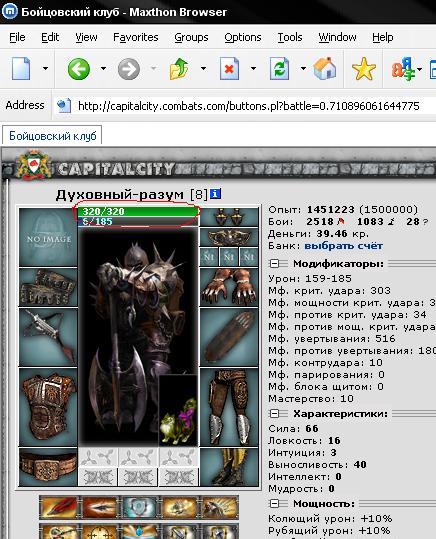436x539 pixels.
Task: Open the Favorites menu
Action: [135, 37]
